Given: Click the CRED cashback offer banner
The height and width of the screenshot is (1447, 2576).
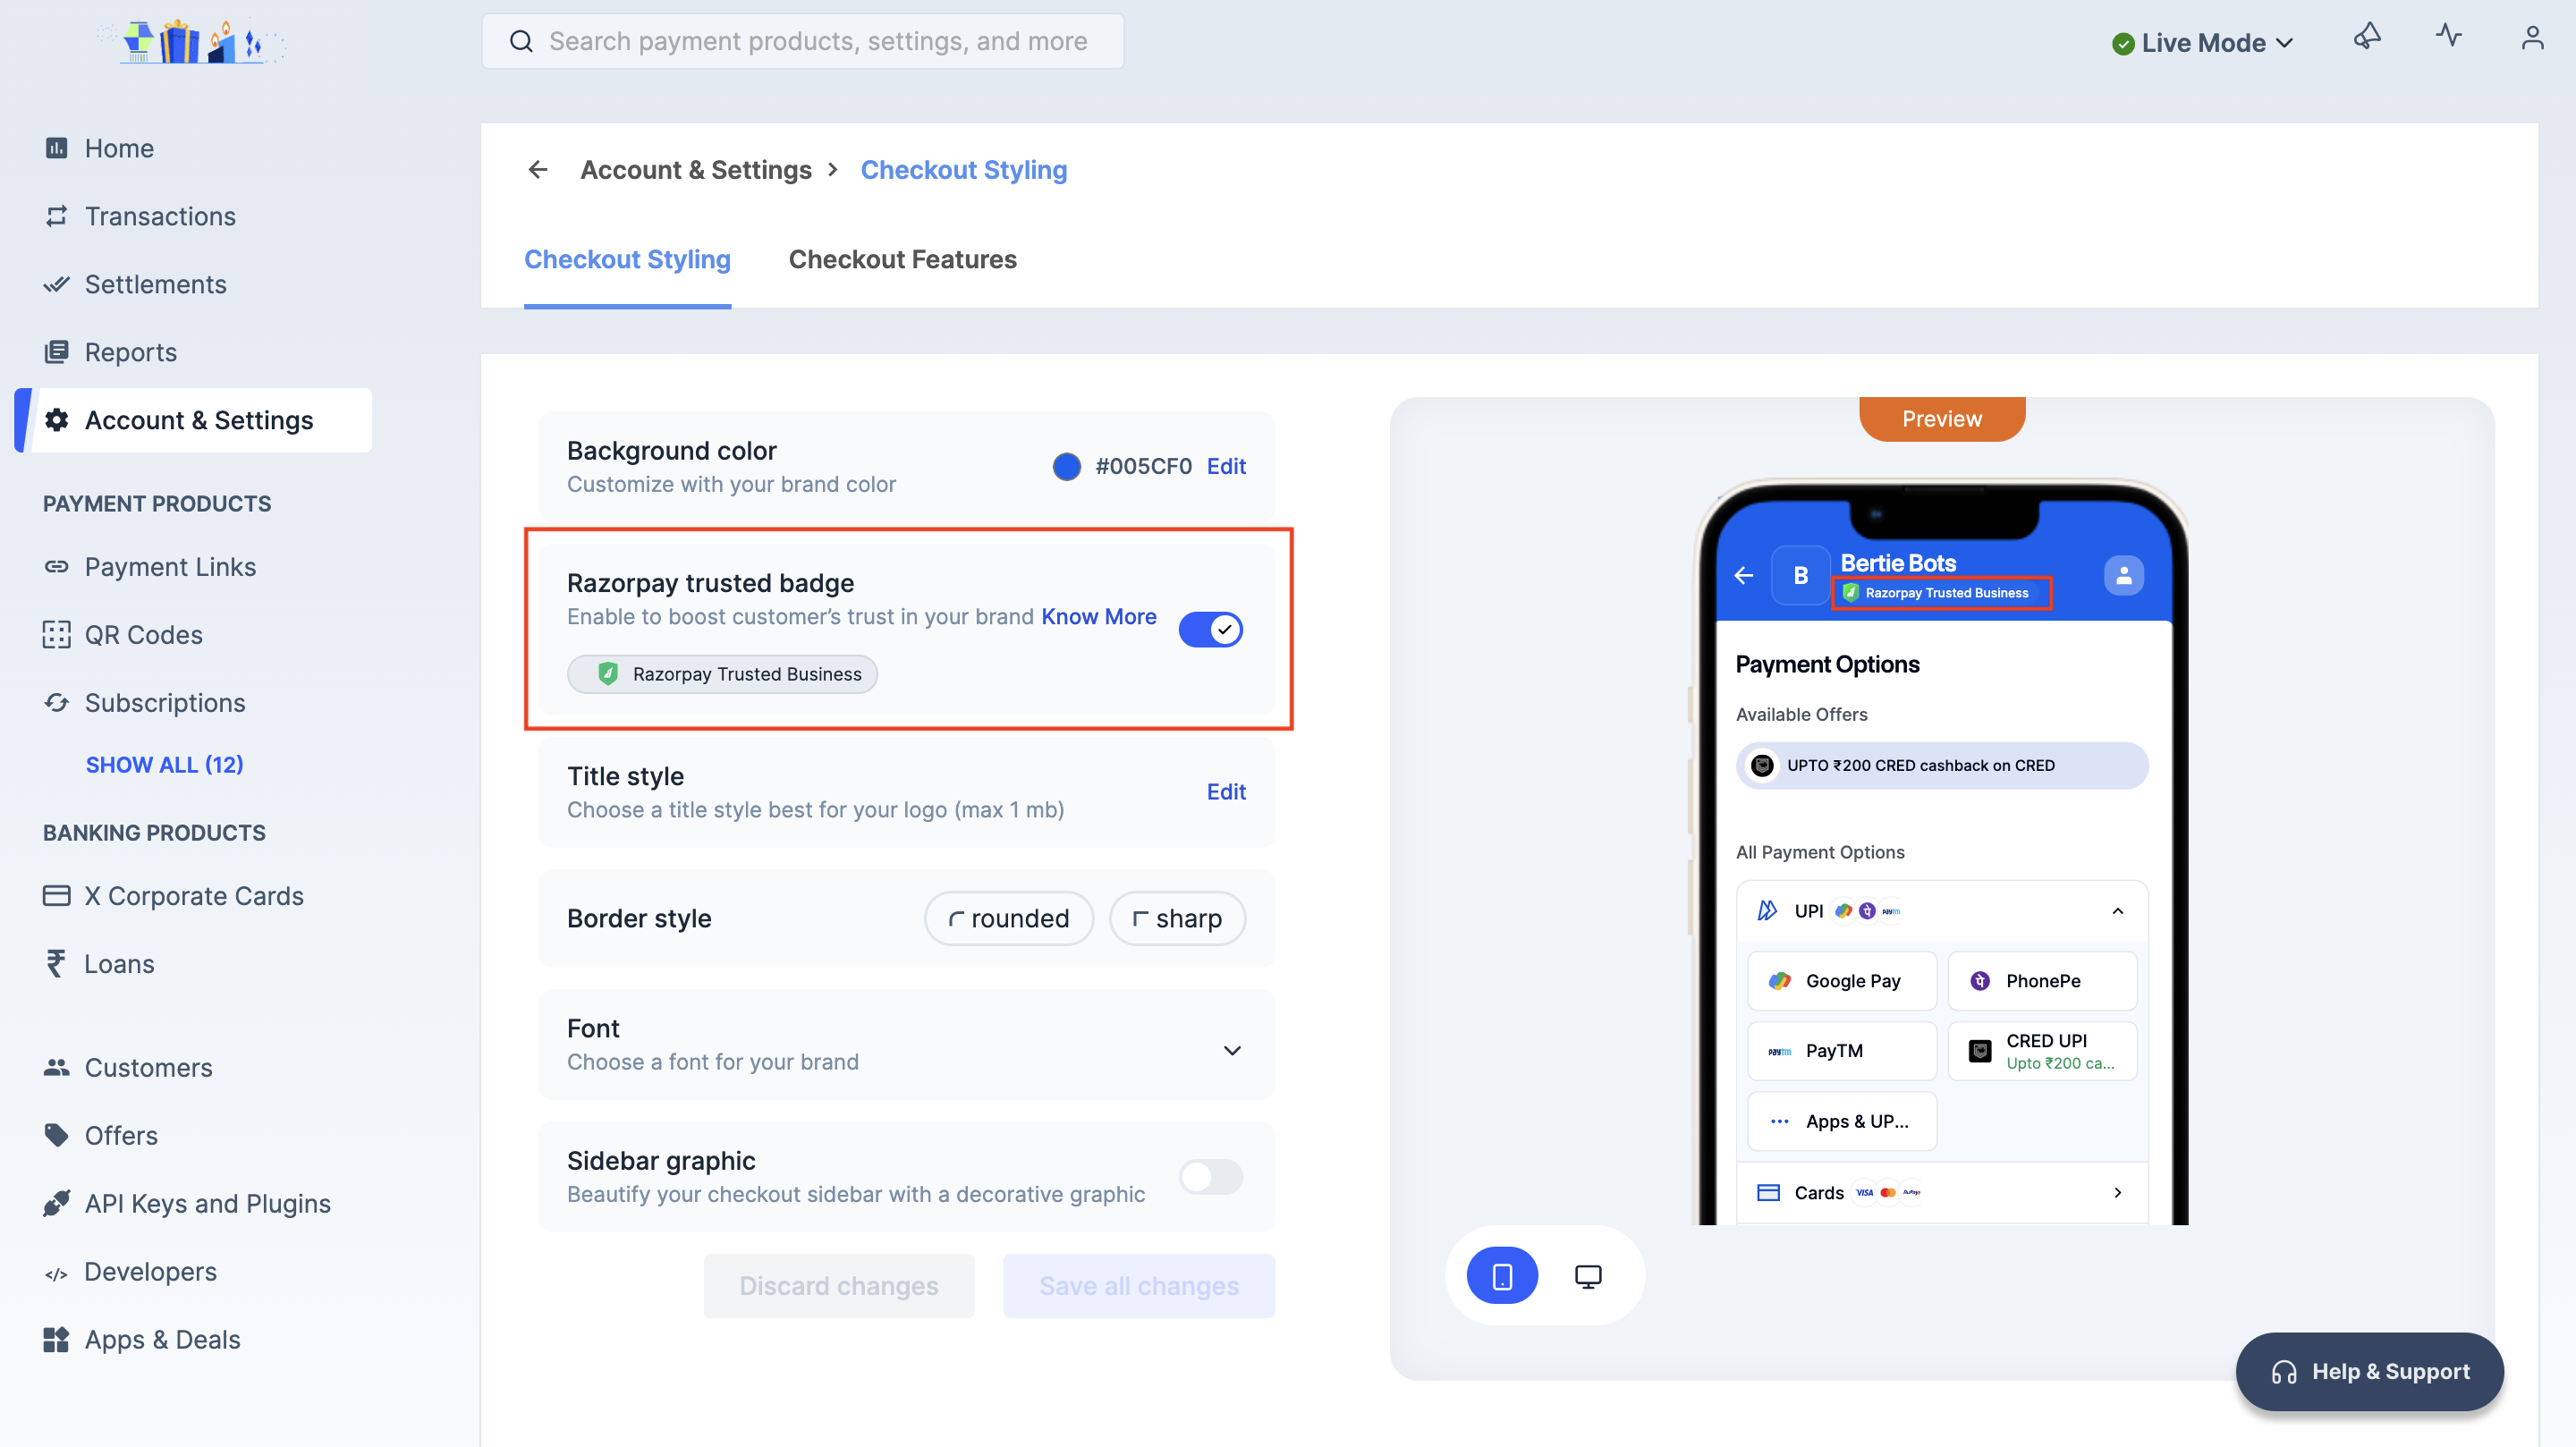Looking at the screenshot, I should coord(1941,765).
